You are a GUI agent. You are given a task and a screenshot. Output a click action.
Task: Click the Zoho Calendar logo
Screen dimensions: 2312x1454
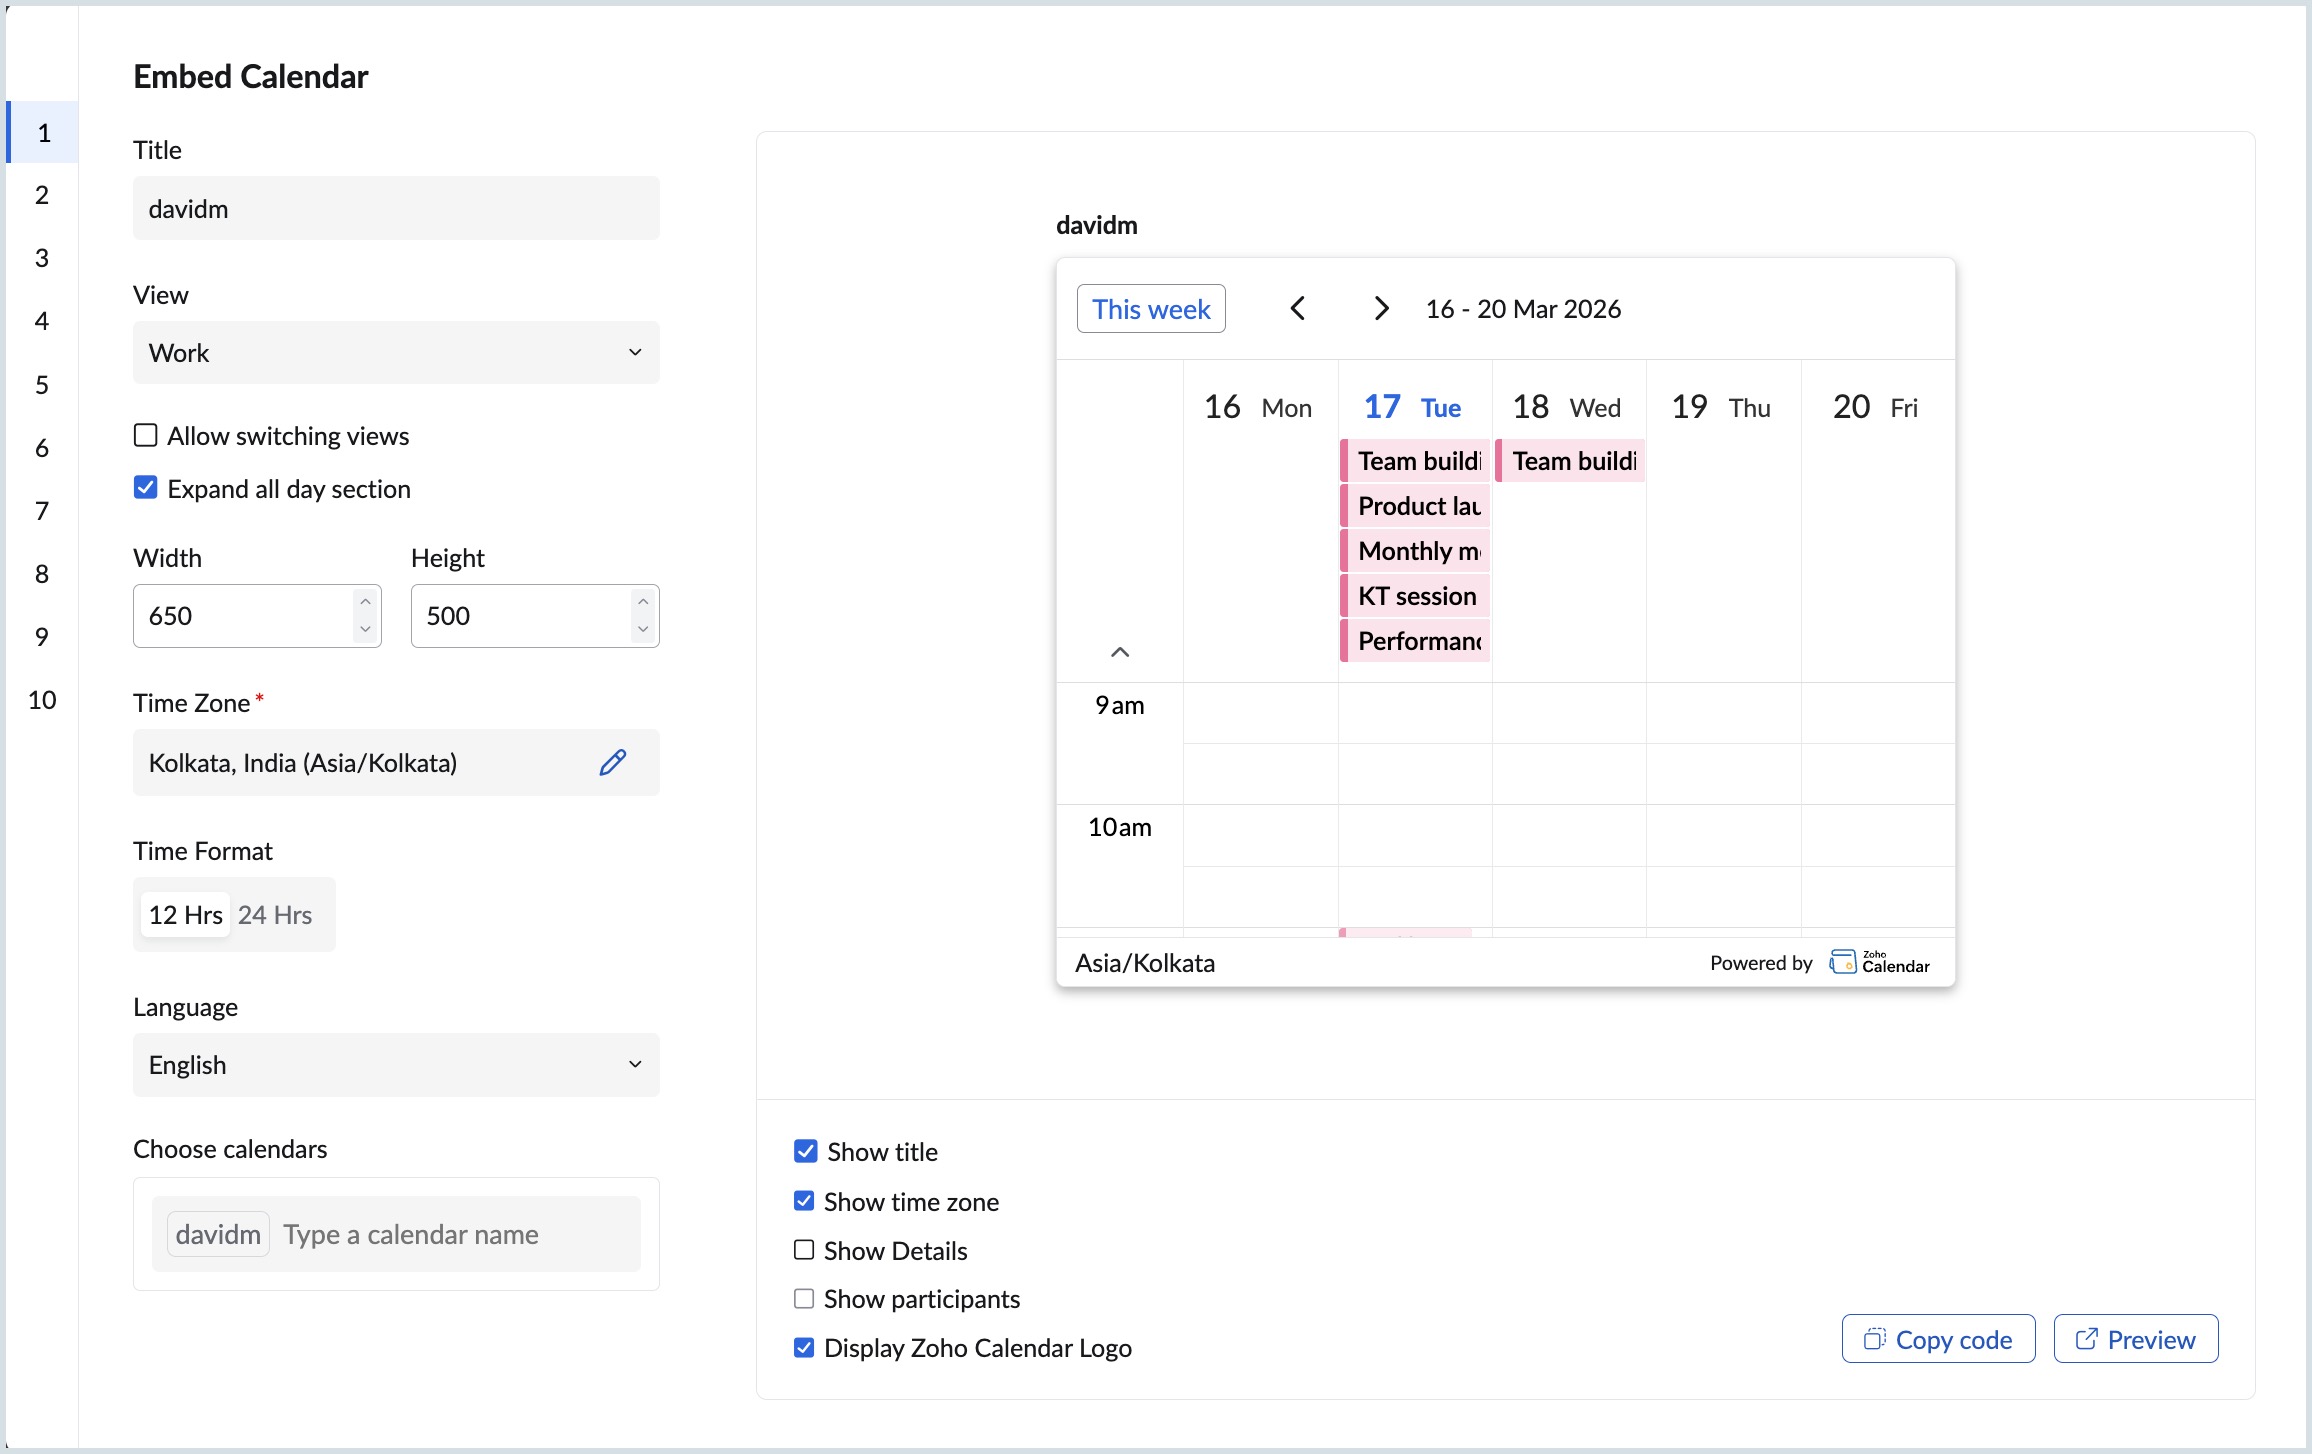click(1878, 961)
